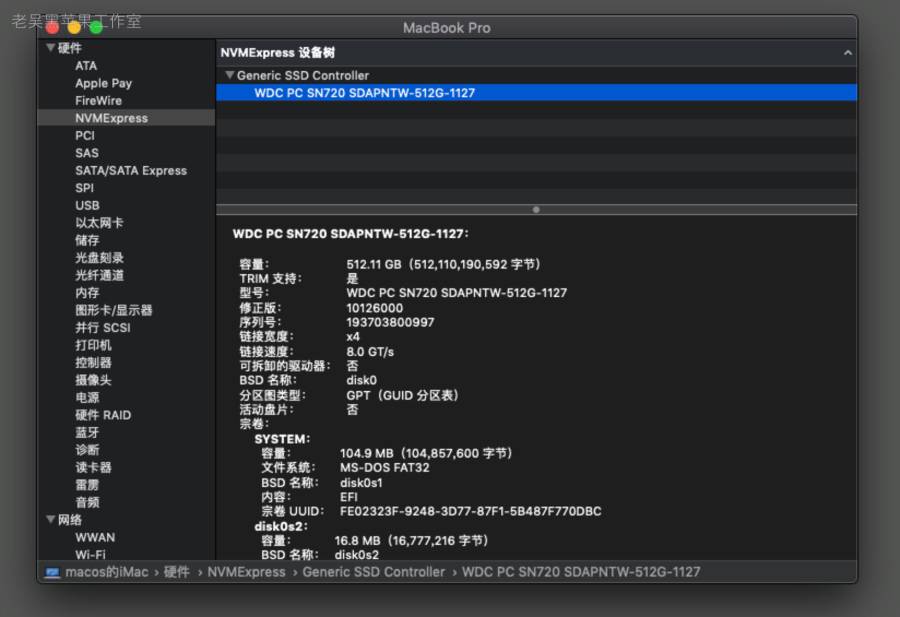900x617 pixels.
Task: Select SAS in the sidebar
Action: click(87, 153)
